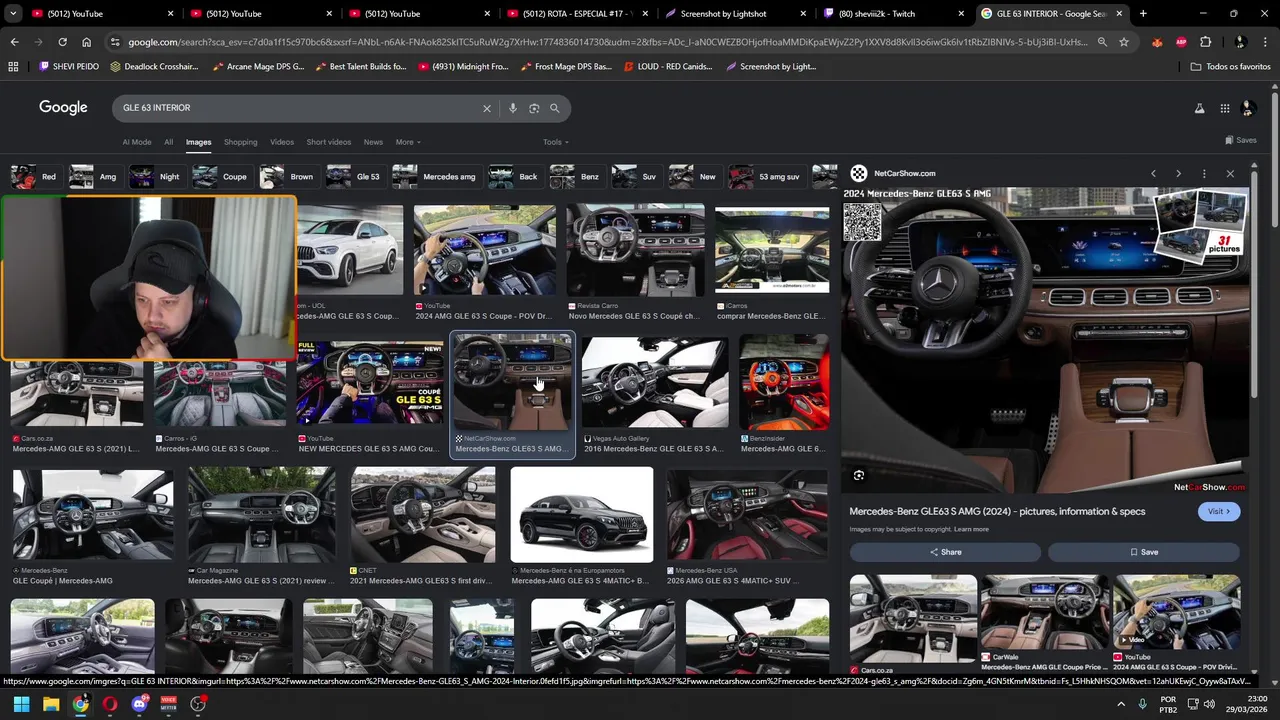Search inside image with the Lens icon on preview
This screenshot has height=720, width=1280.
(x=859, y=475)
